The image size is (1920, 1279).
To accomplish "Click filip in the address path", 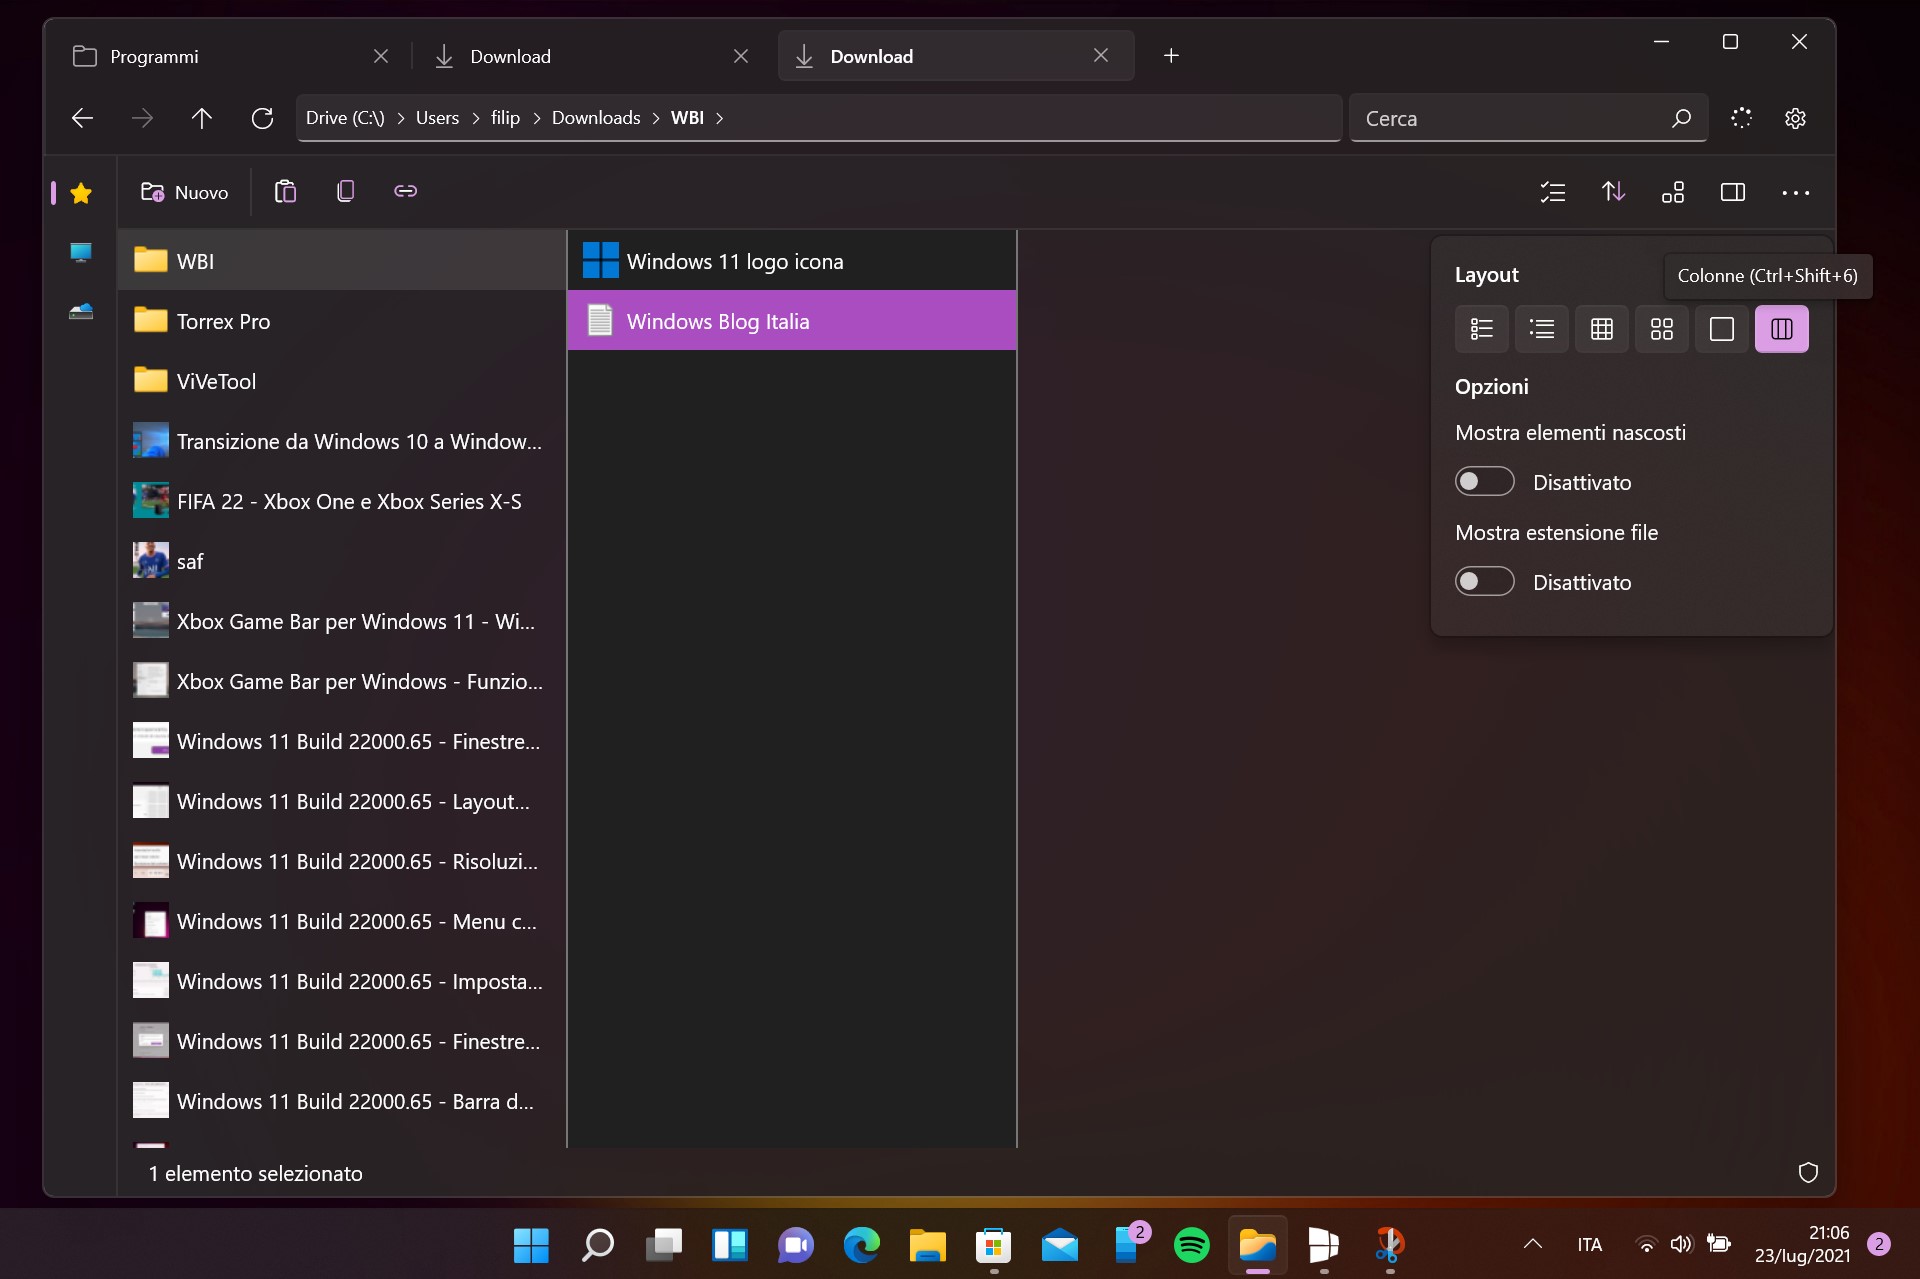I will [x=505, y=118].
